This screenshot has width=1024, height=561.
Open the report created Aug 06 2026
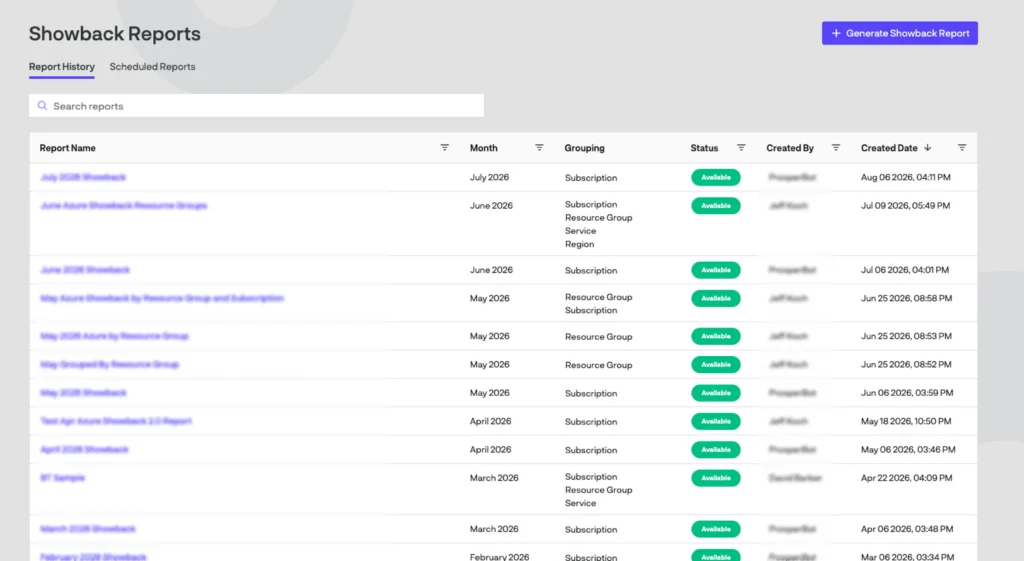click(83, 177)
